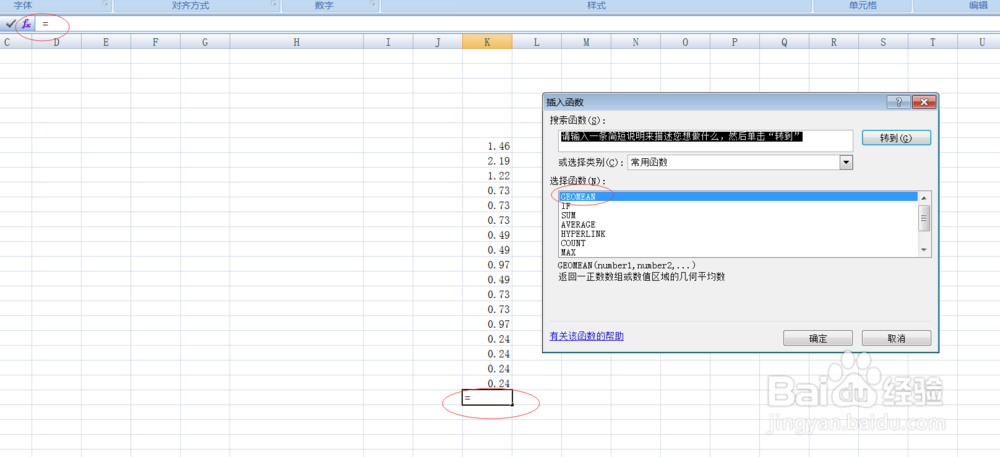The image size is (1000, 457).
Task: Select COUNT in the function list
Action: [x=737, y=243]
